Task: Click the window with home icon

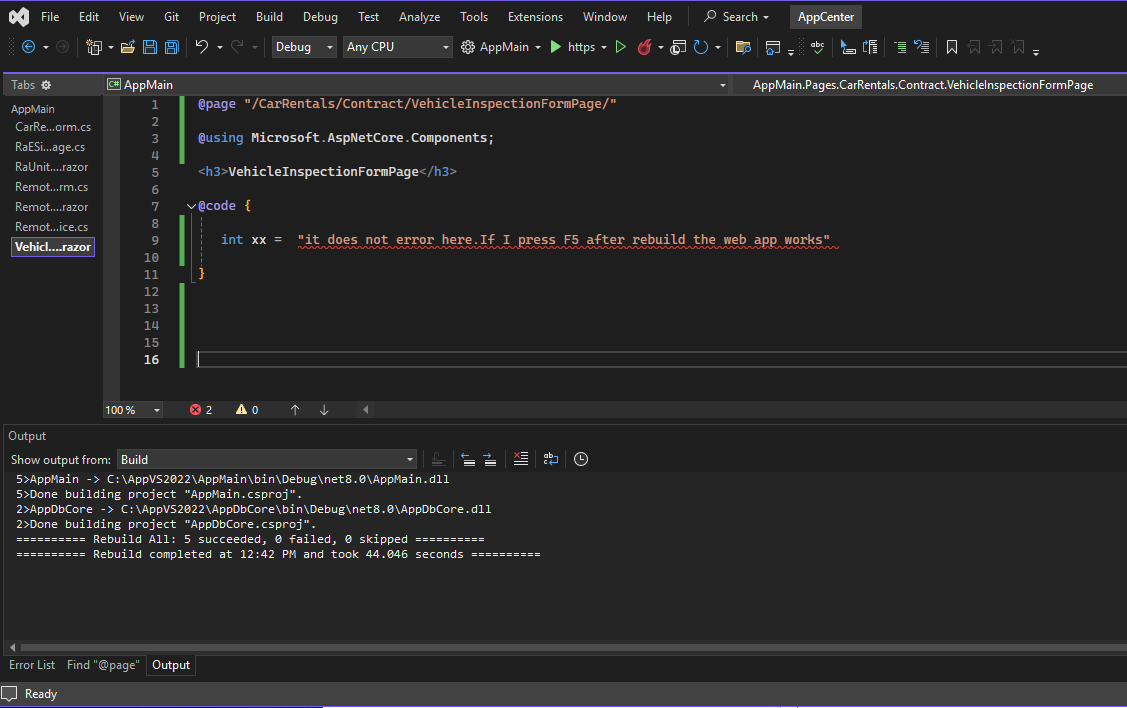Action: coord(773,47)
